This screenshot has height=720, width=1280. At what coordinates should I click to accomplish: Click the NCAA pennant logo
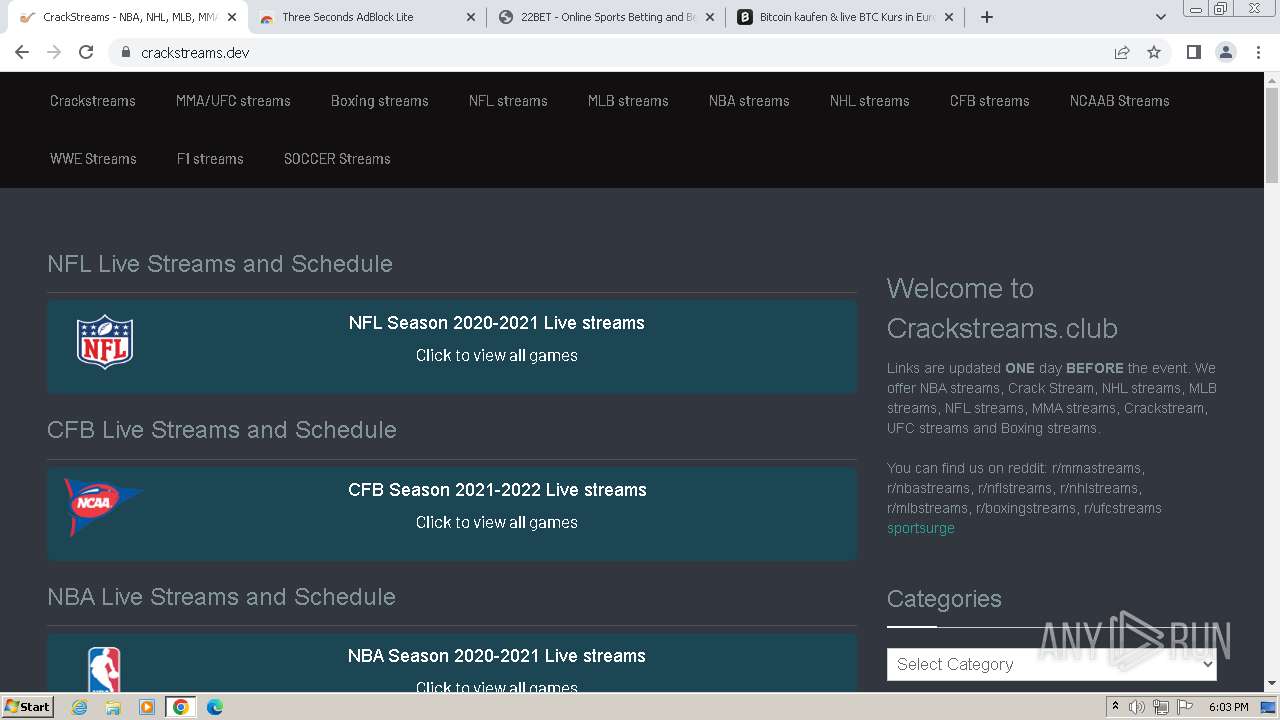pyautogui.click(x=103, y=506)
